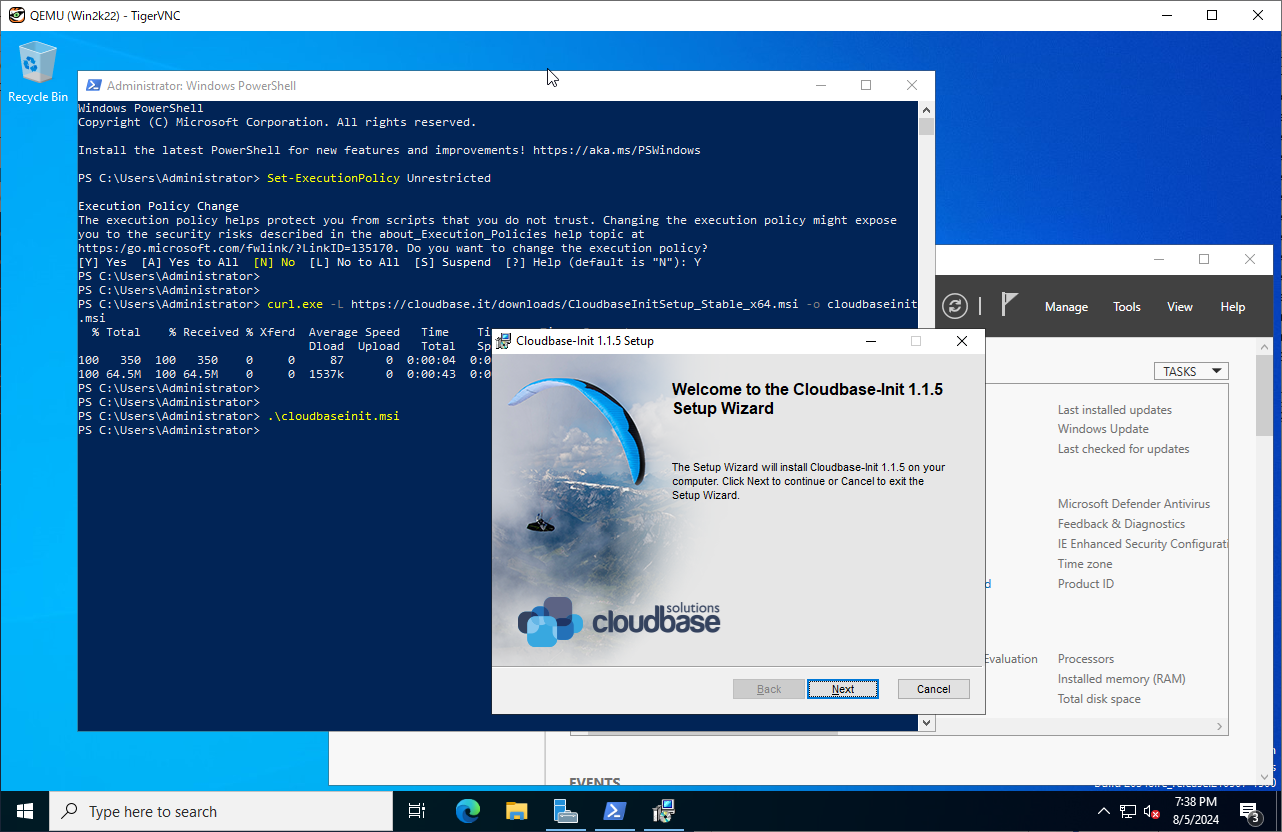Refresh Server Manager with the refresh icon

955,306
